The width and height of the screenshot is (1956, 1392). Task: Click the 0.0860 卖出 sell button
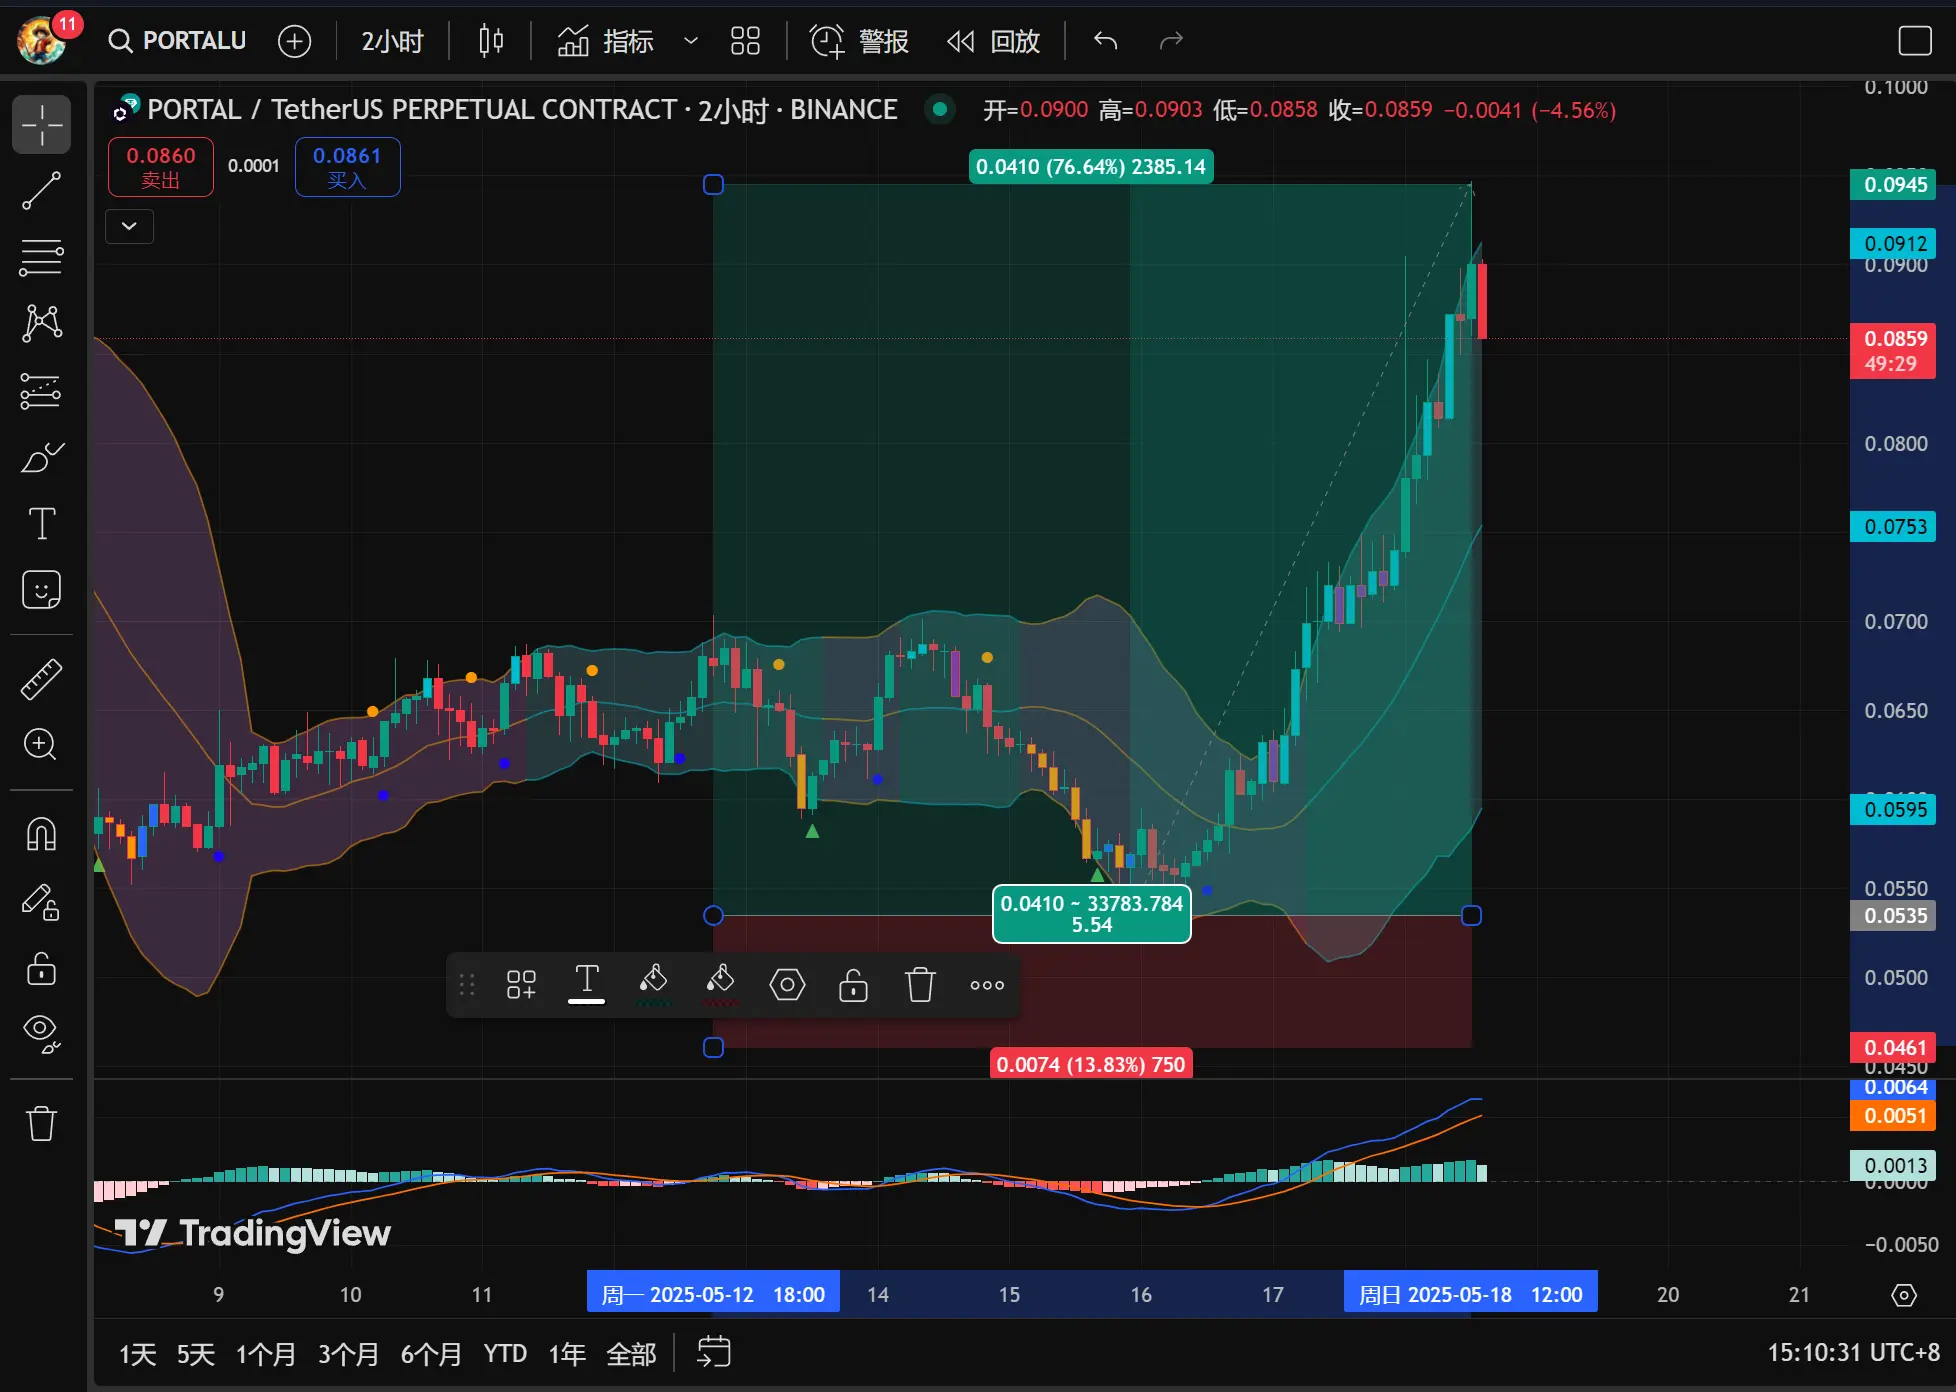click(x=161, y=167)
